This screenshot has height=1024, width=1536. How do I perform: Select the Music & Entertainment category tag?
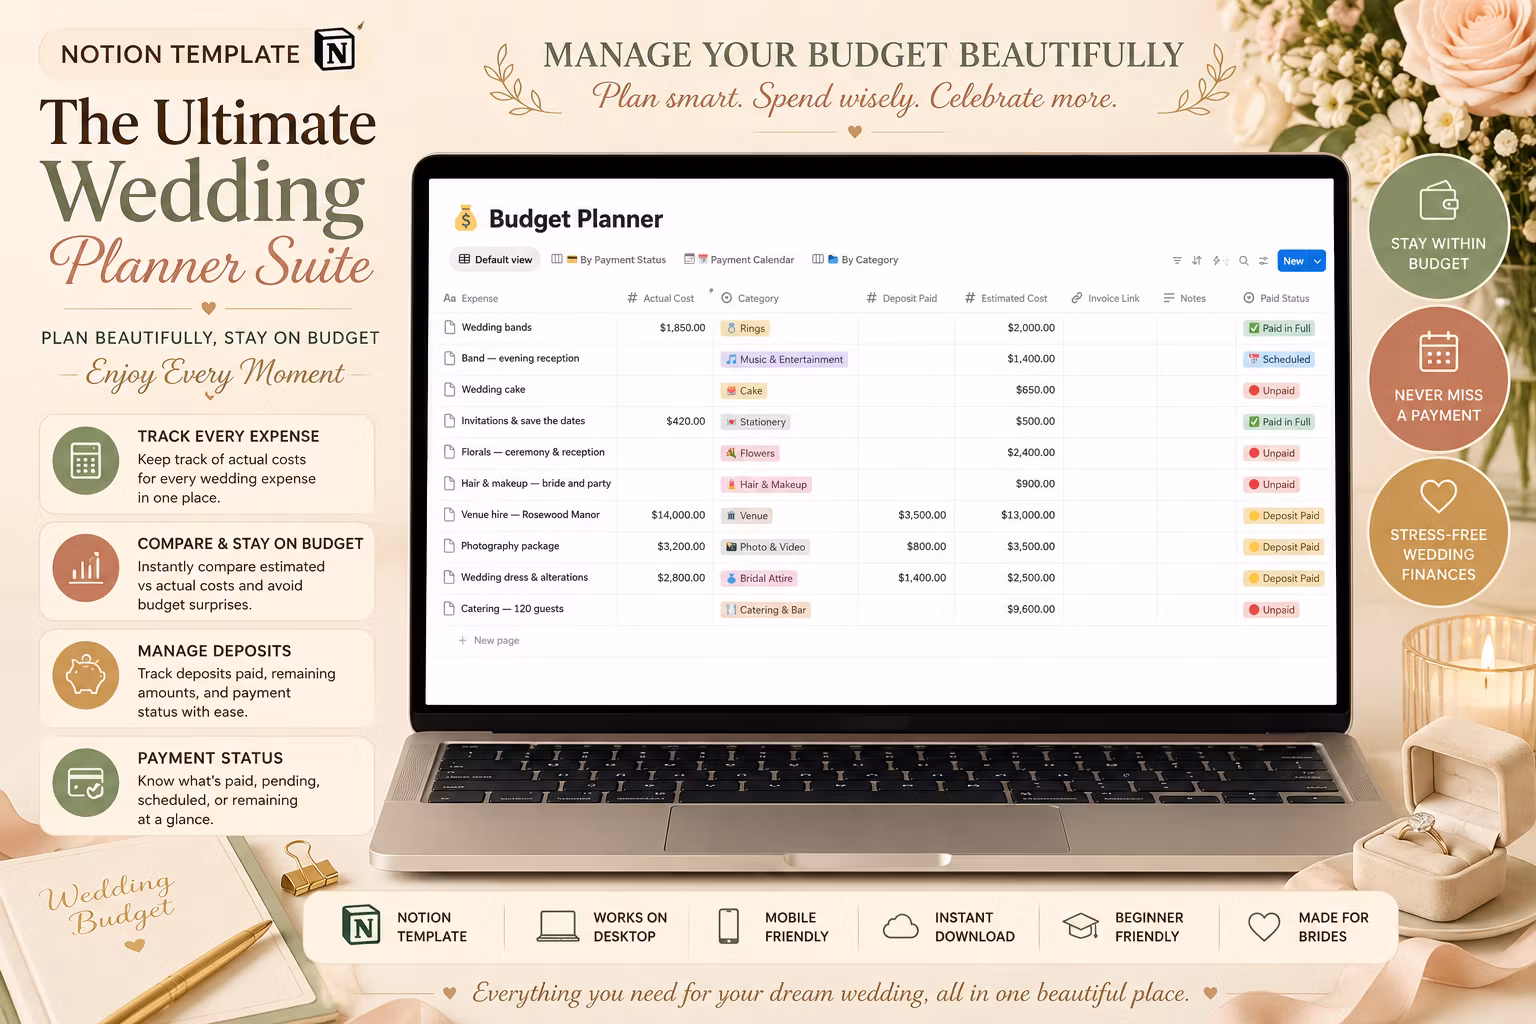coord(785,359)
